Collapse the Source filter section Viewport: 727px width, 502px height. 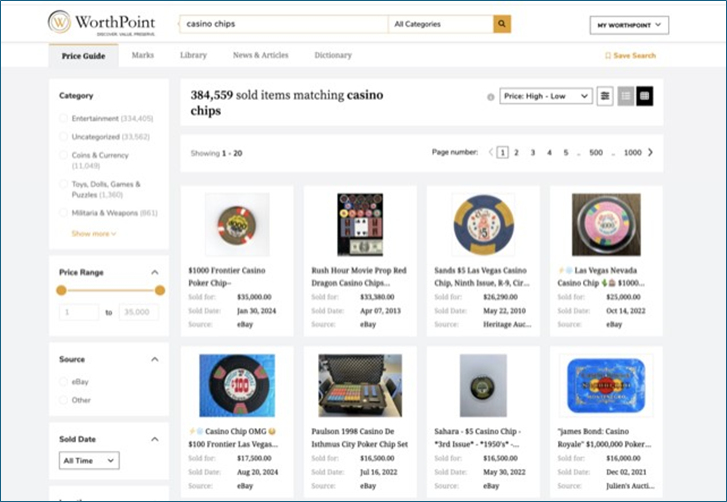155,359
